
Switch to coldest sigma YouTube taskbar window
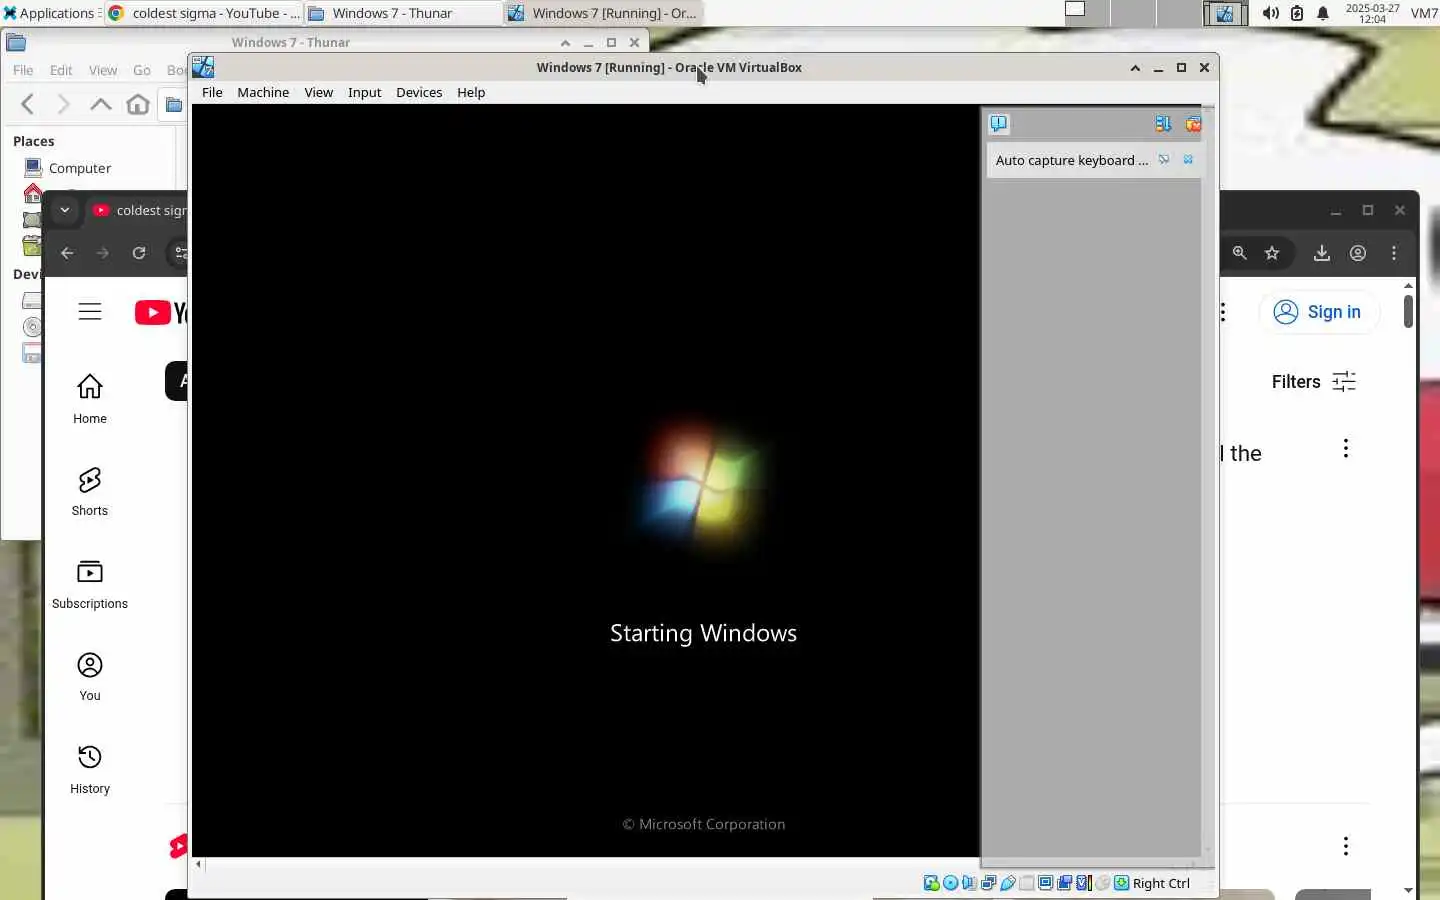[204, 13]
